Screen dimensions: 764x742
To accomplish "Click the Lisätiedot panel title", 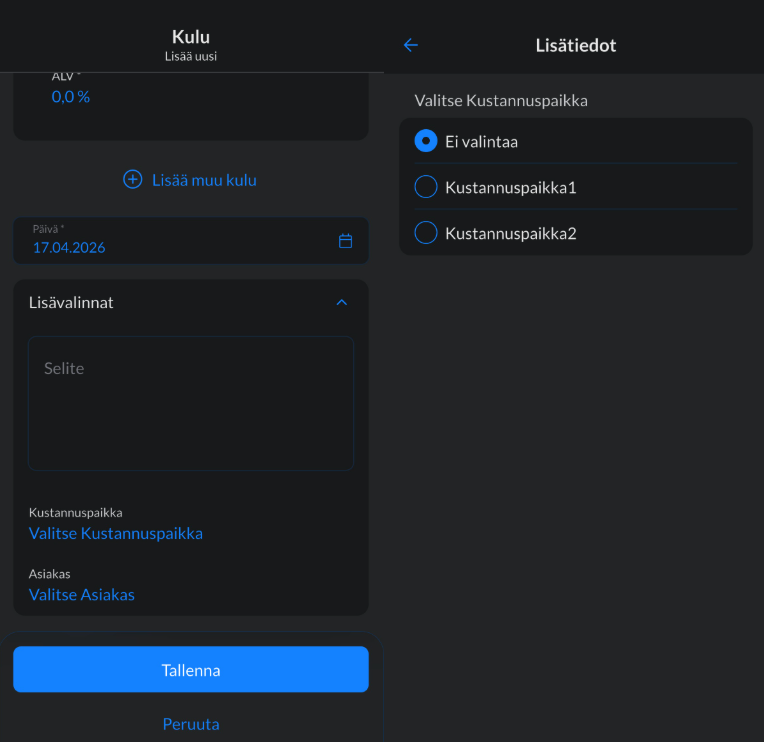I will 576,45.
